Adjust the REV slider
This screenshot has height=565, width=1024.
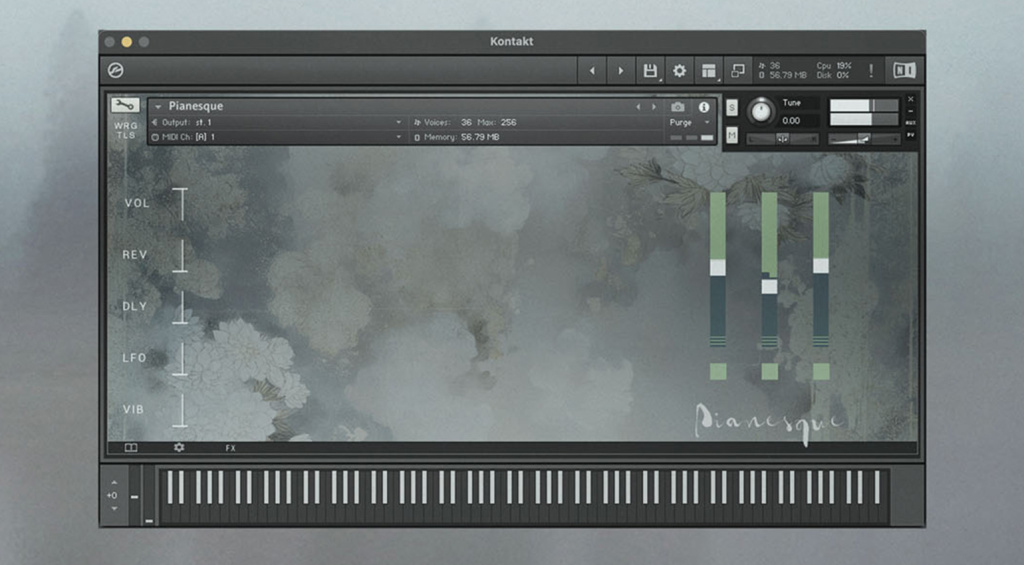[x=181, y=255]
